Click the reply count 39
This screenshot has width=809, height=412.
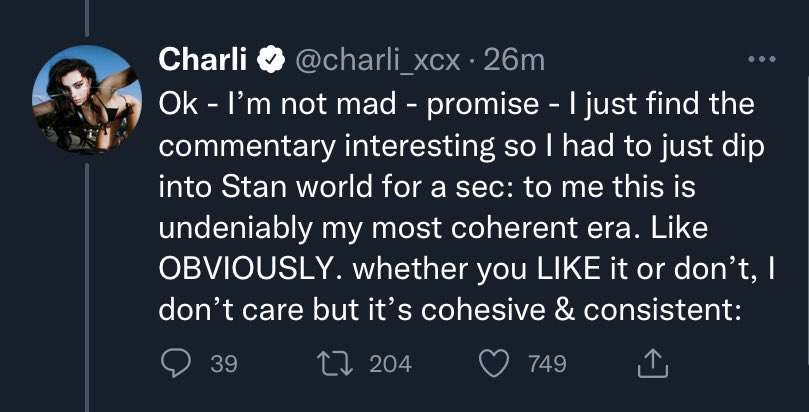(224, 365)
